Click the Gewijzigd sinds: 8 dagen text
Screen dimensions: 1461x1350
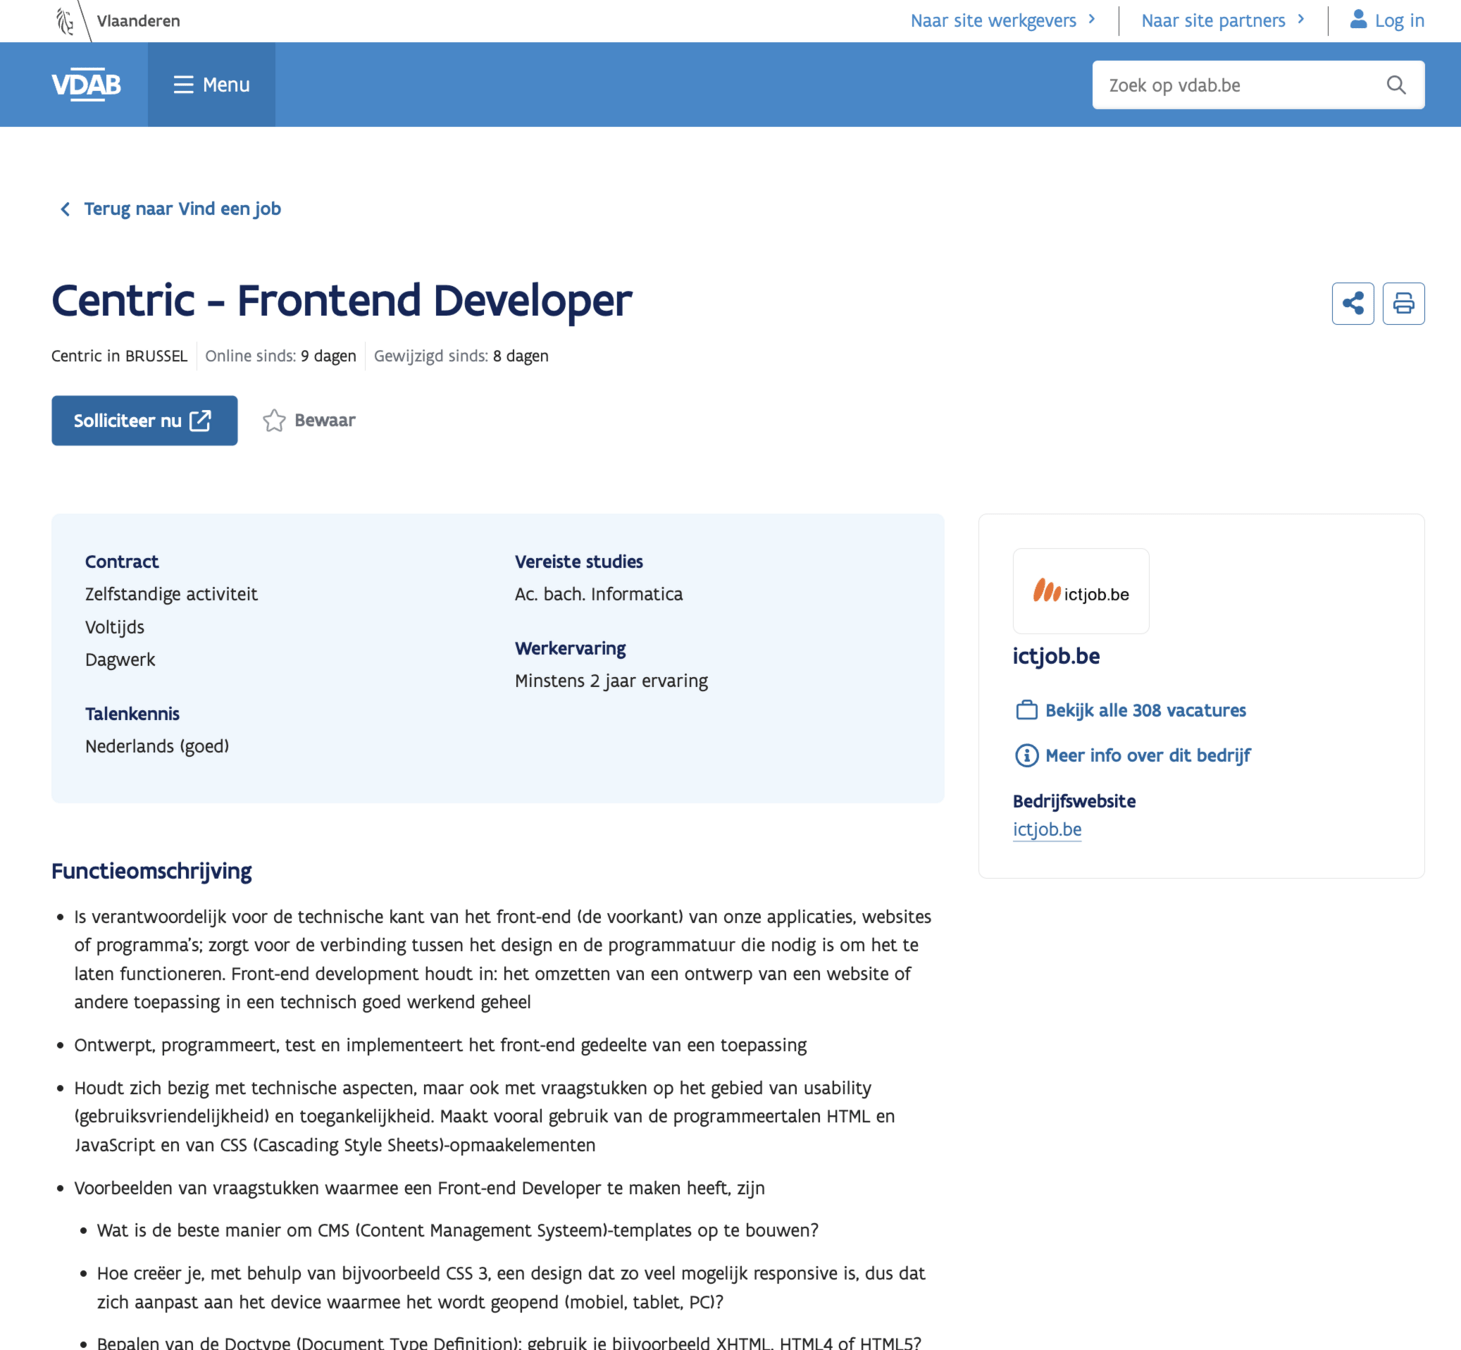(x=461, y=356)
